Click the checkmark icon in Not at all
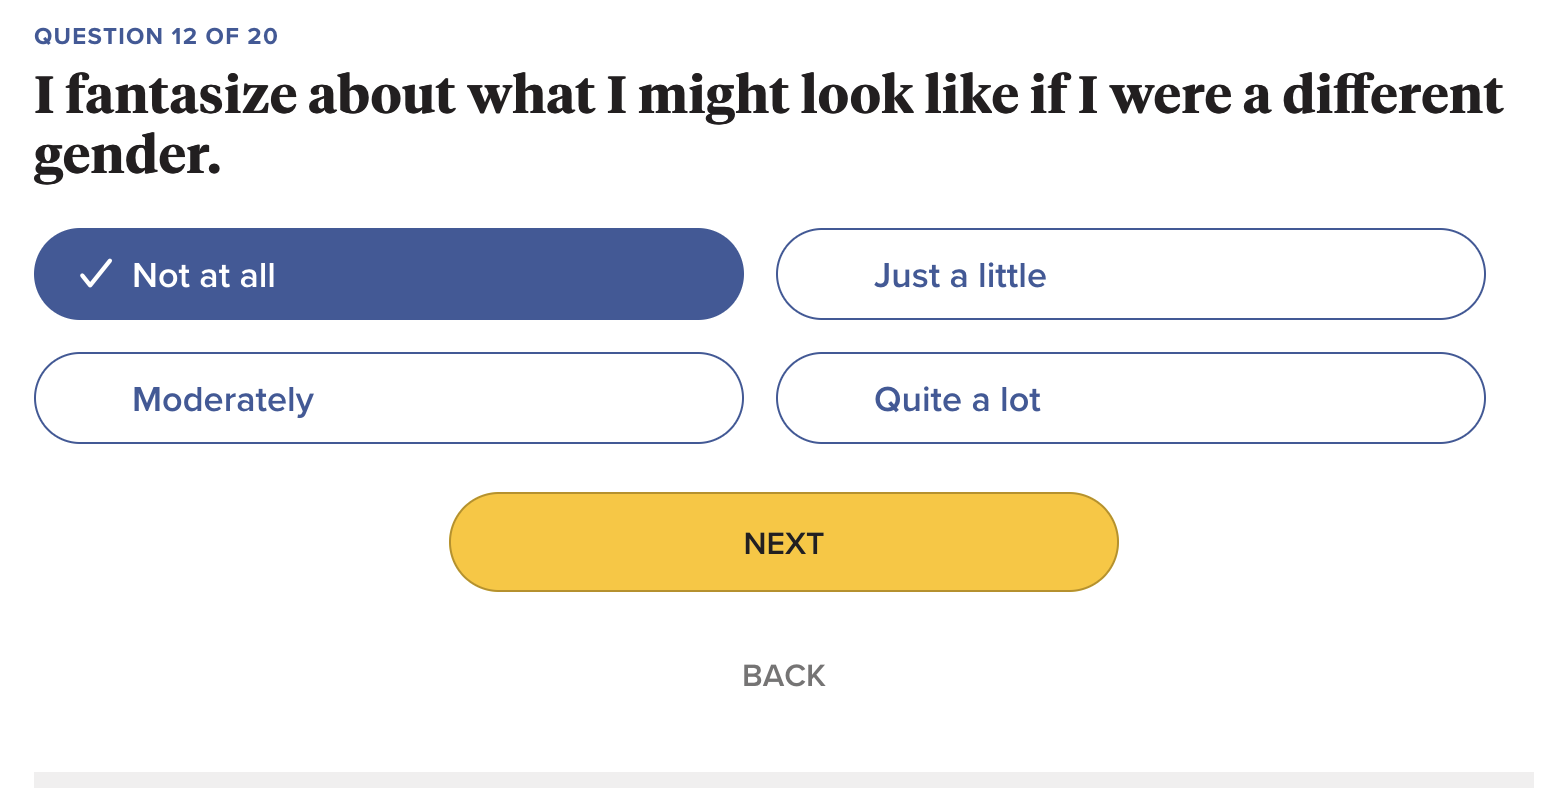 click(95, 274)
